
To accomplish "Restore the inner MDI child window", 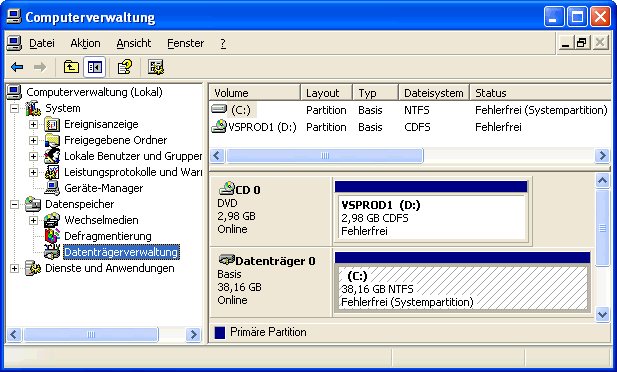I will 583,43.
